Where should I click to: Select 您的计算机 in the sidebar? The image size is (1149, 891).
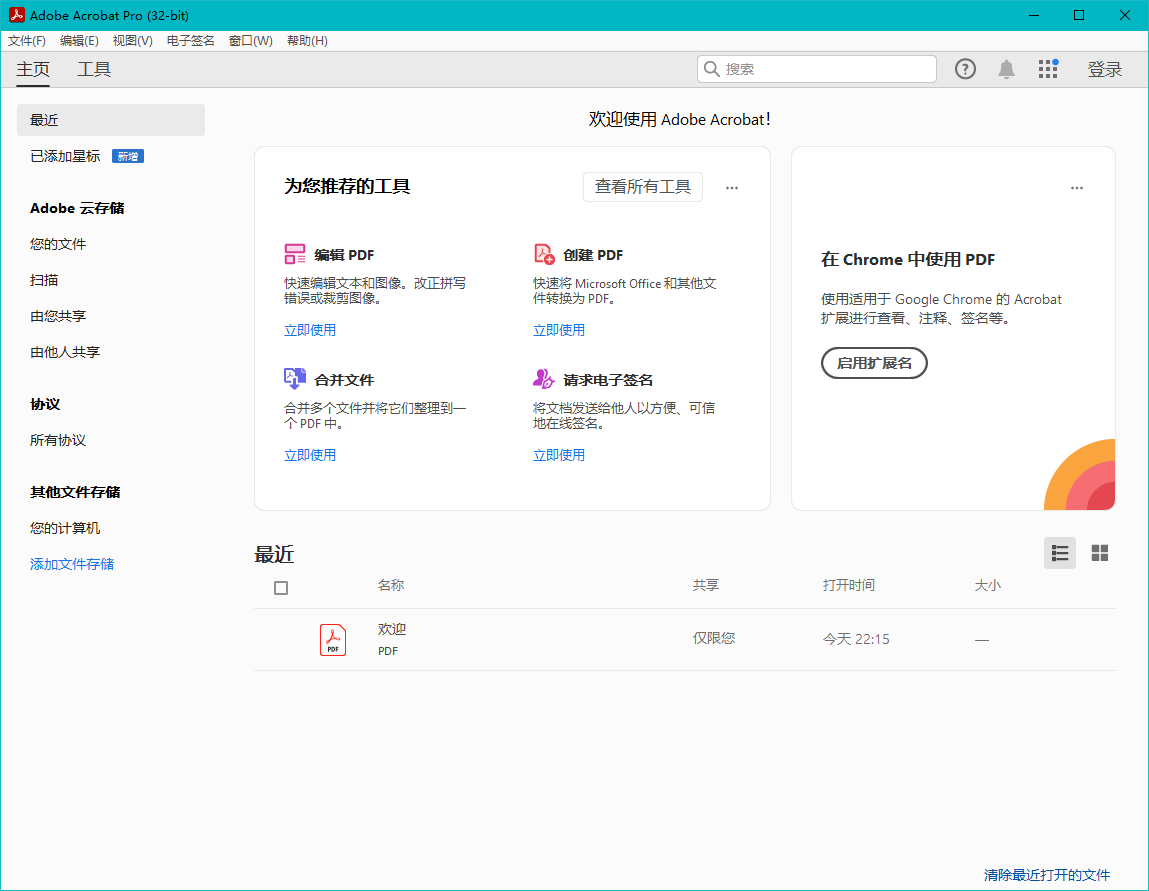pos(65,528)
